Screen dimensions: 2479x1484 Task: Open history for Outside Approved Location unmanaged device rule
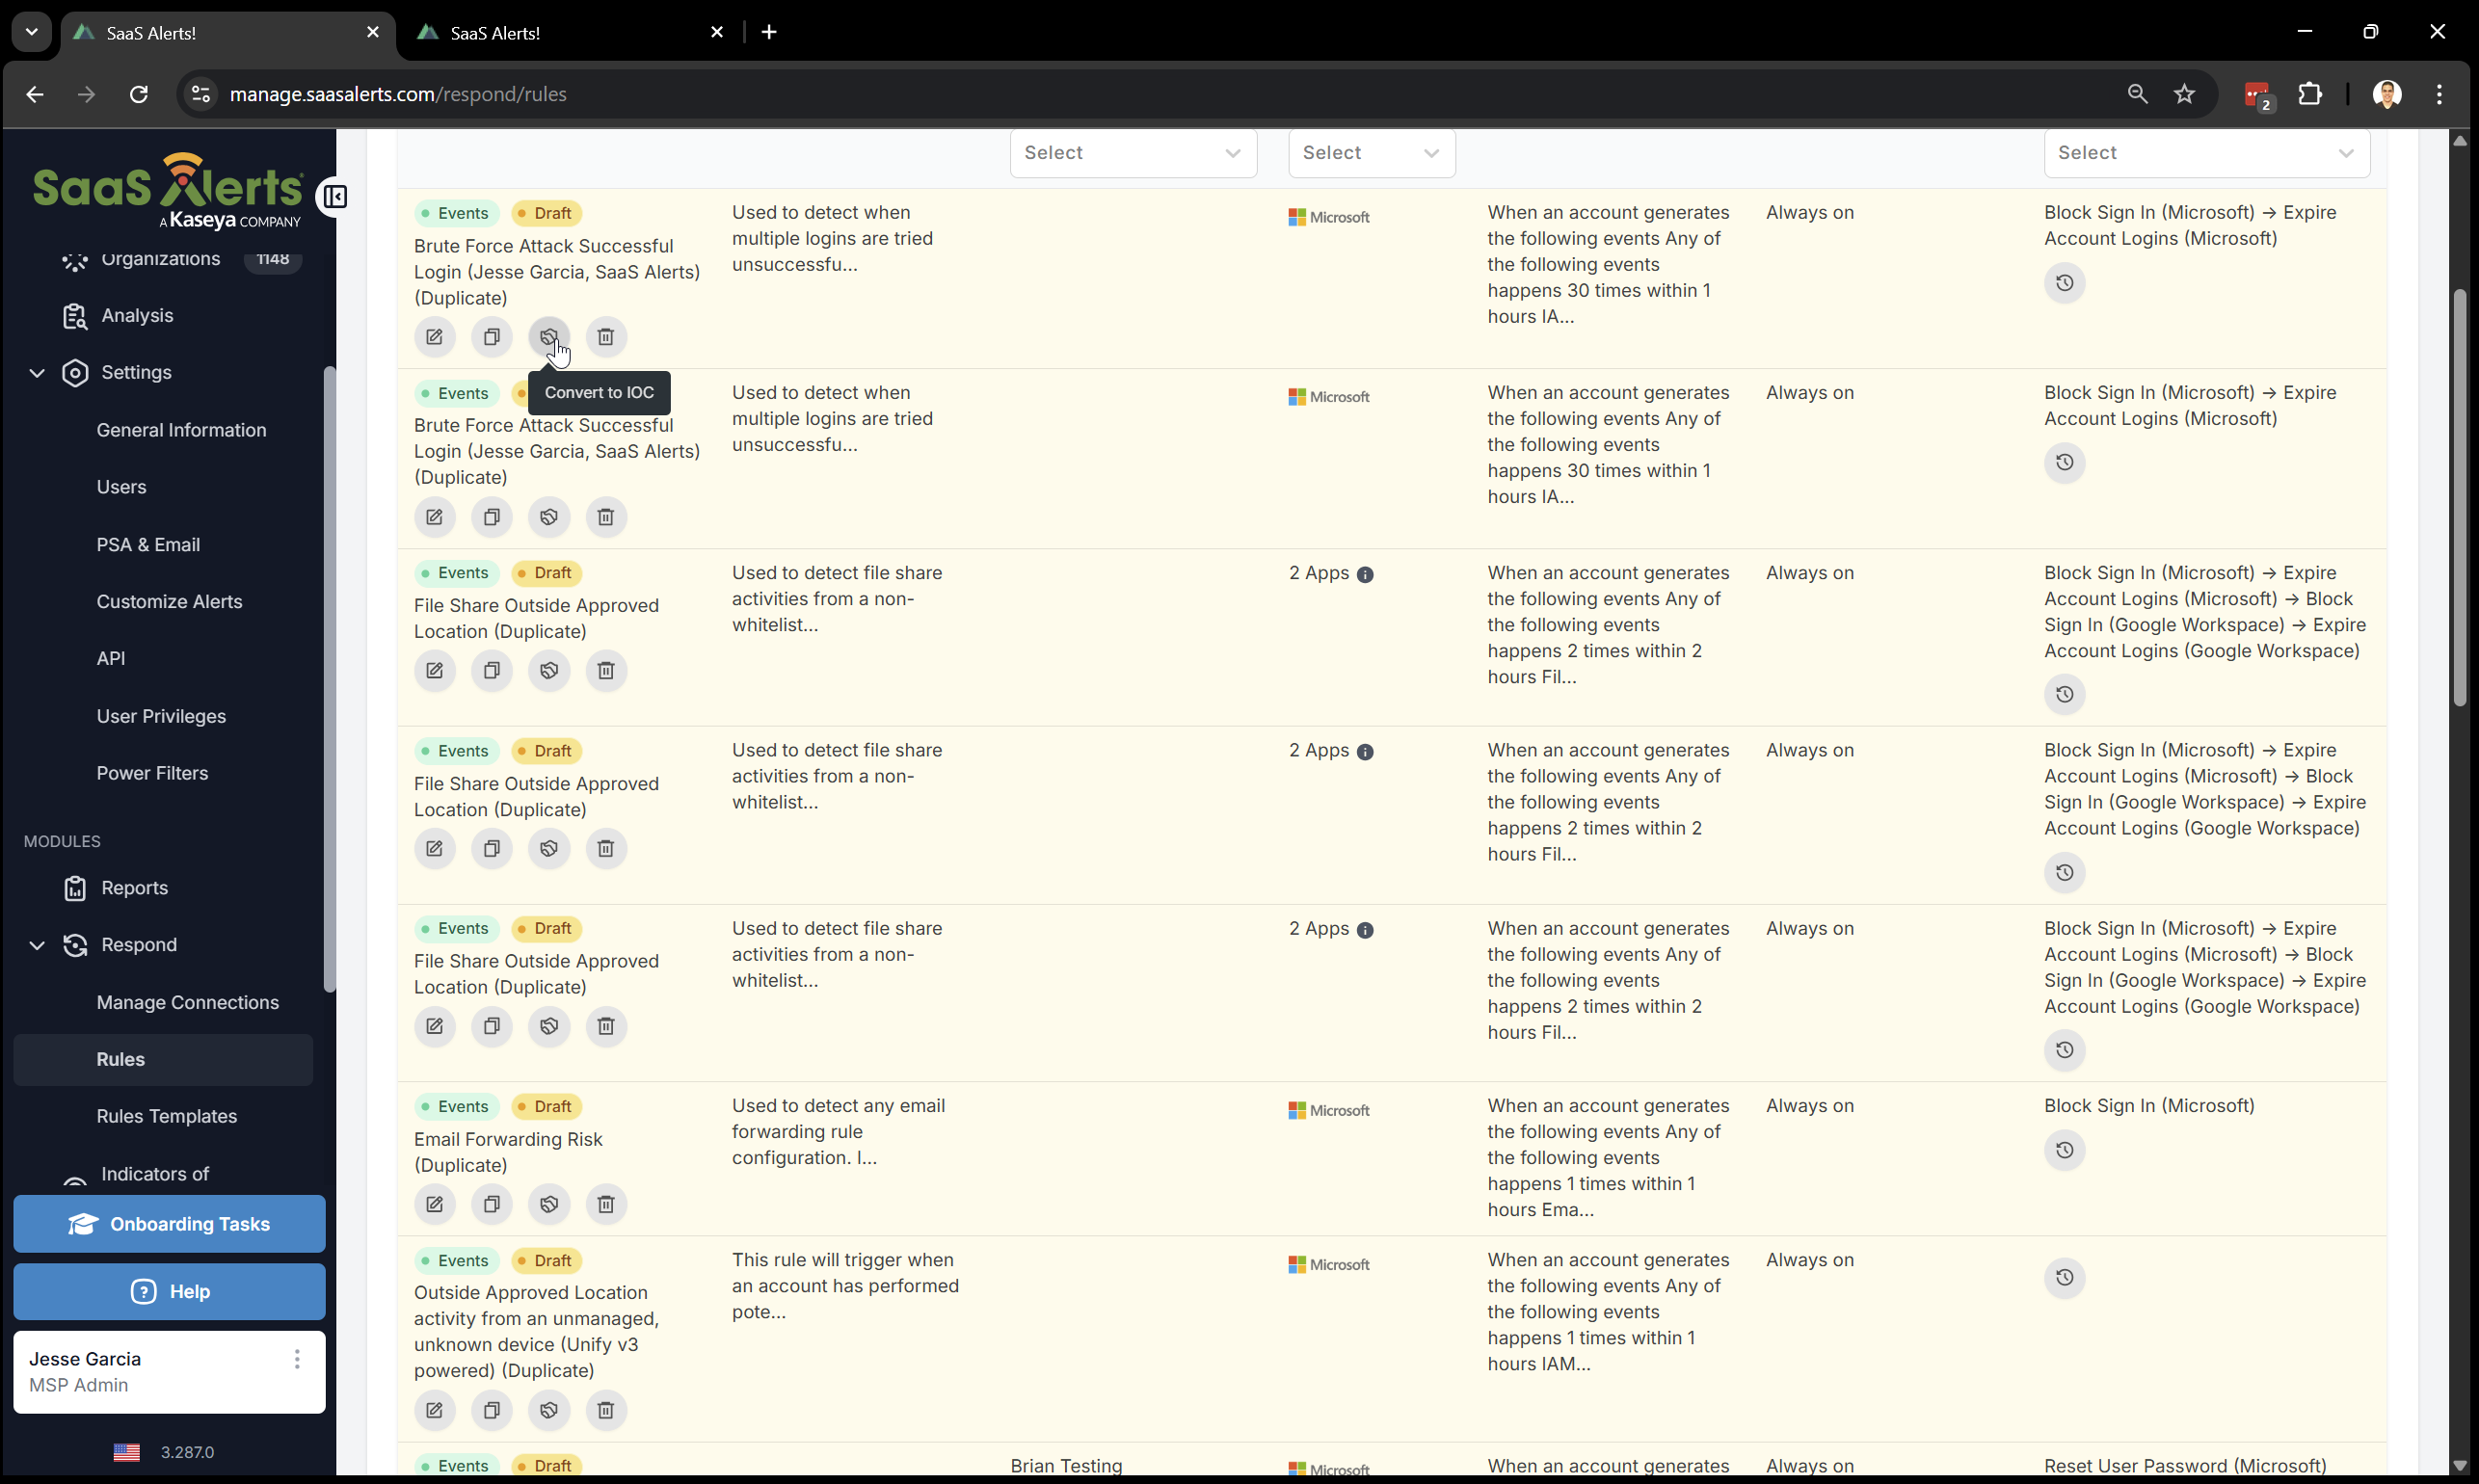pyautogui.click(x=2064, y=1277)
